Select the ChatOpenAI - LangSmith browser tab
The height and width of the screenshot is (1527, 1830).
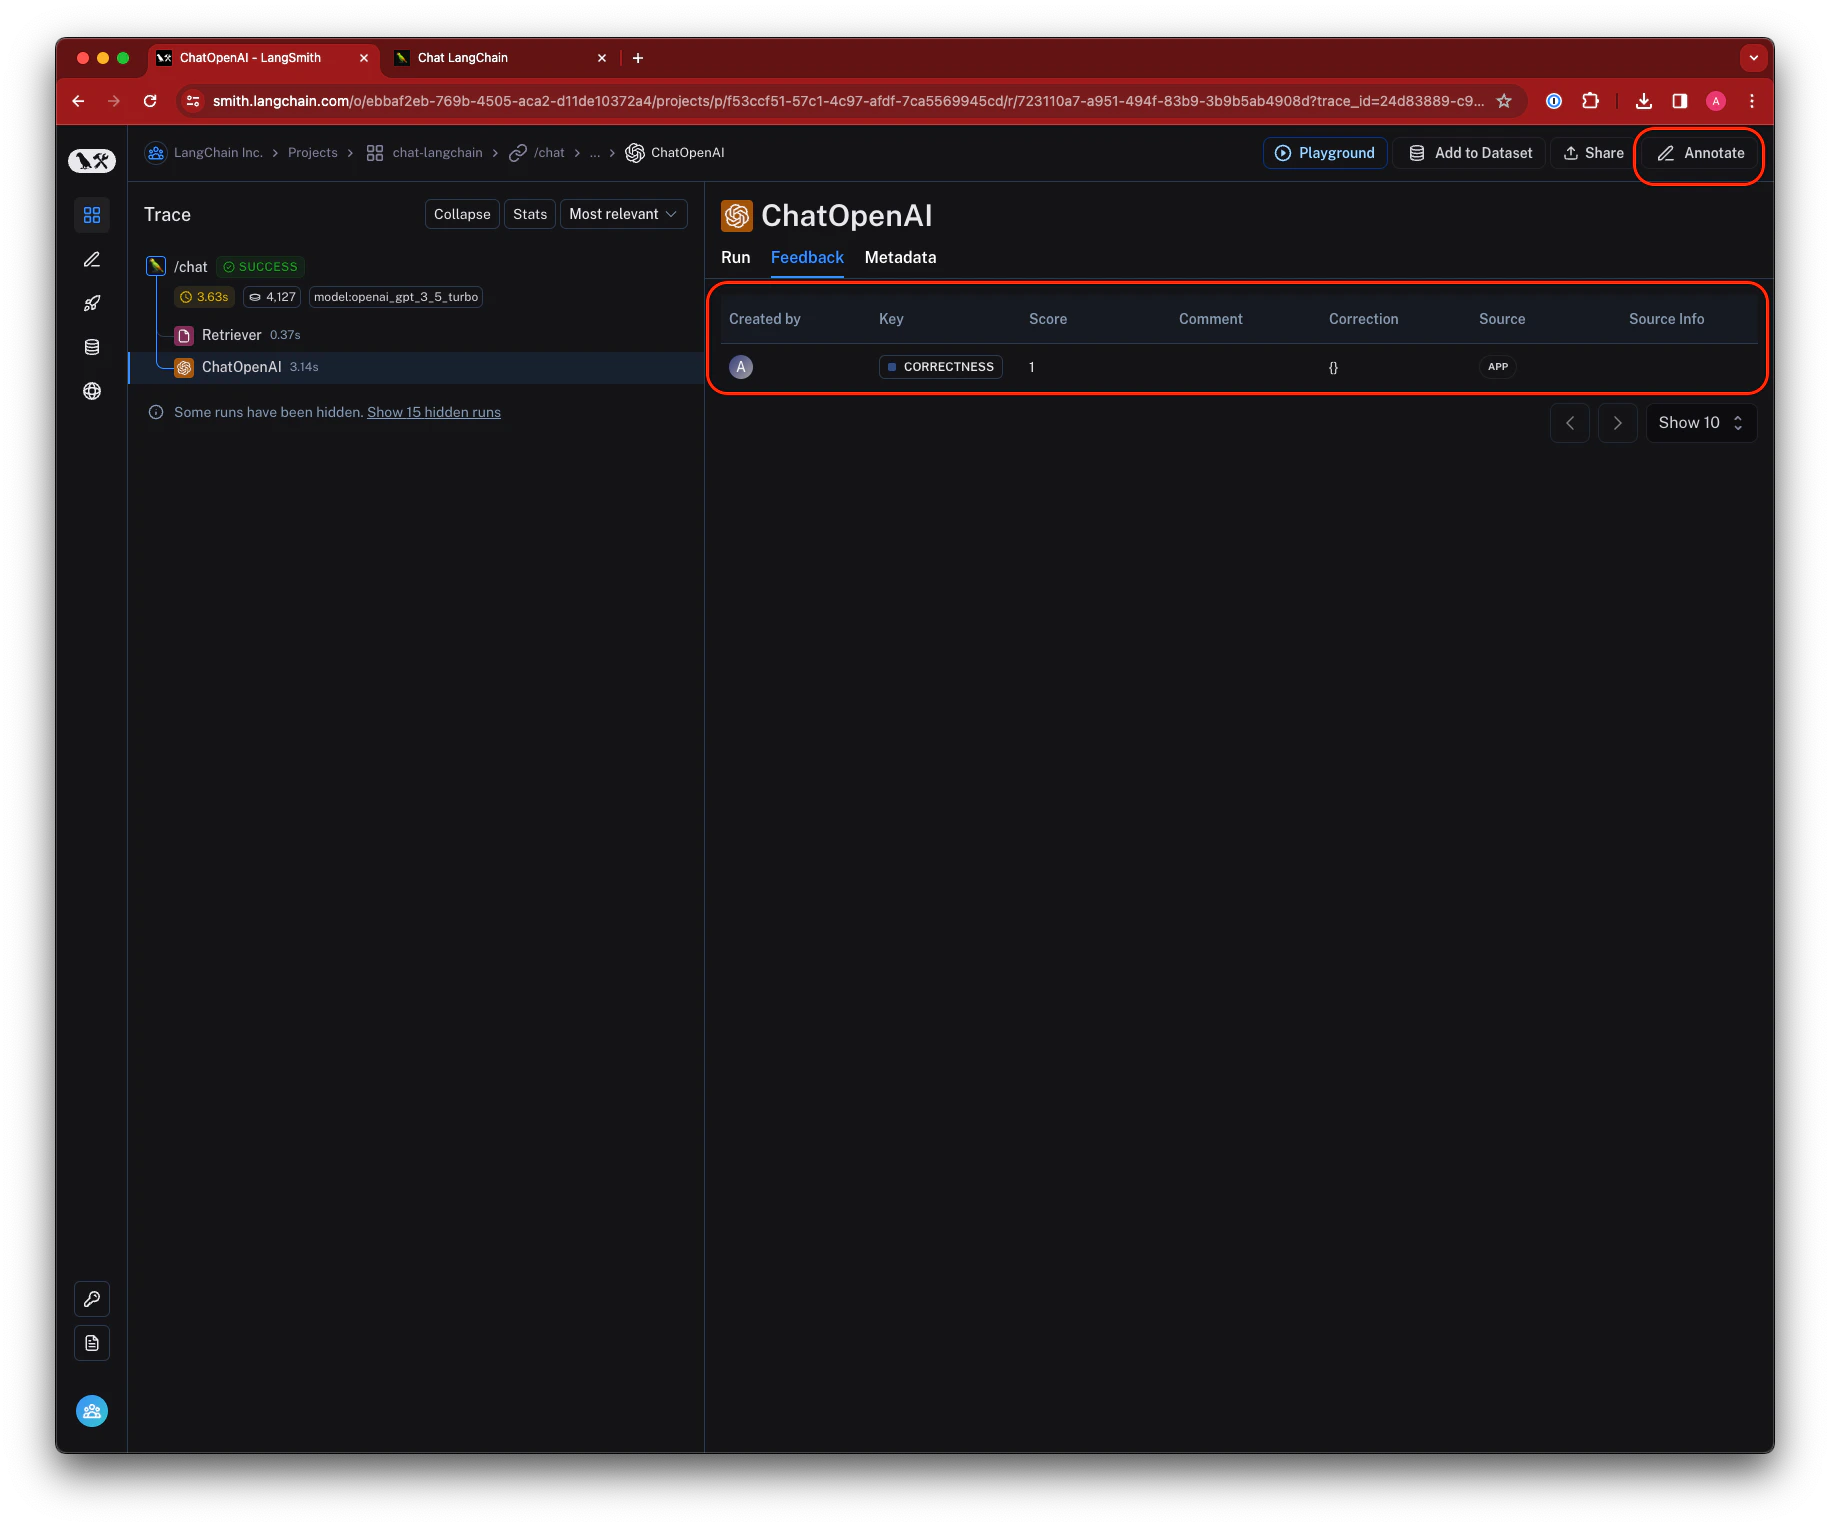pyautogui.click(x=264, y=58)
